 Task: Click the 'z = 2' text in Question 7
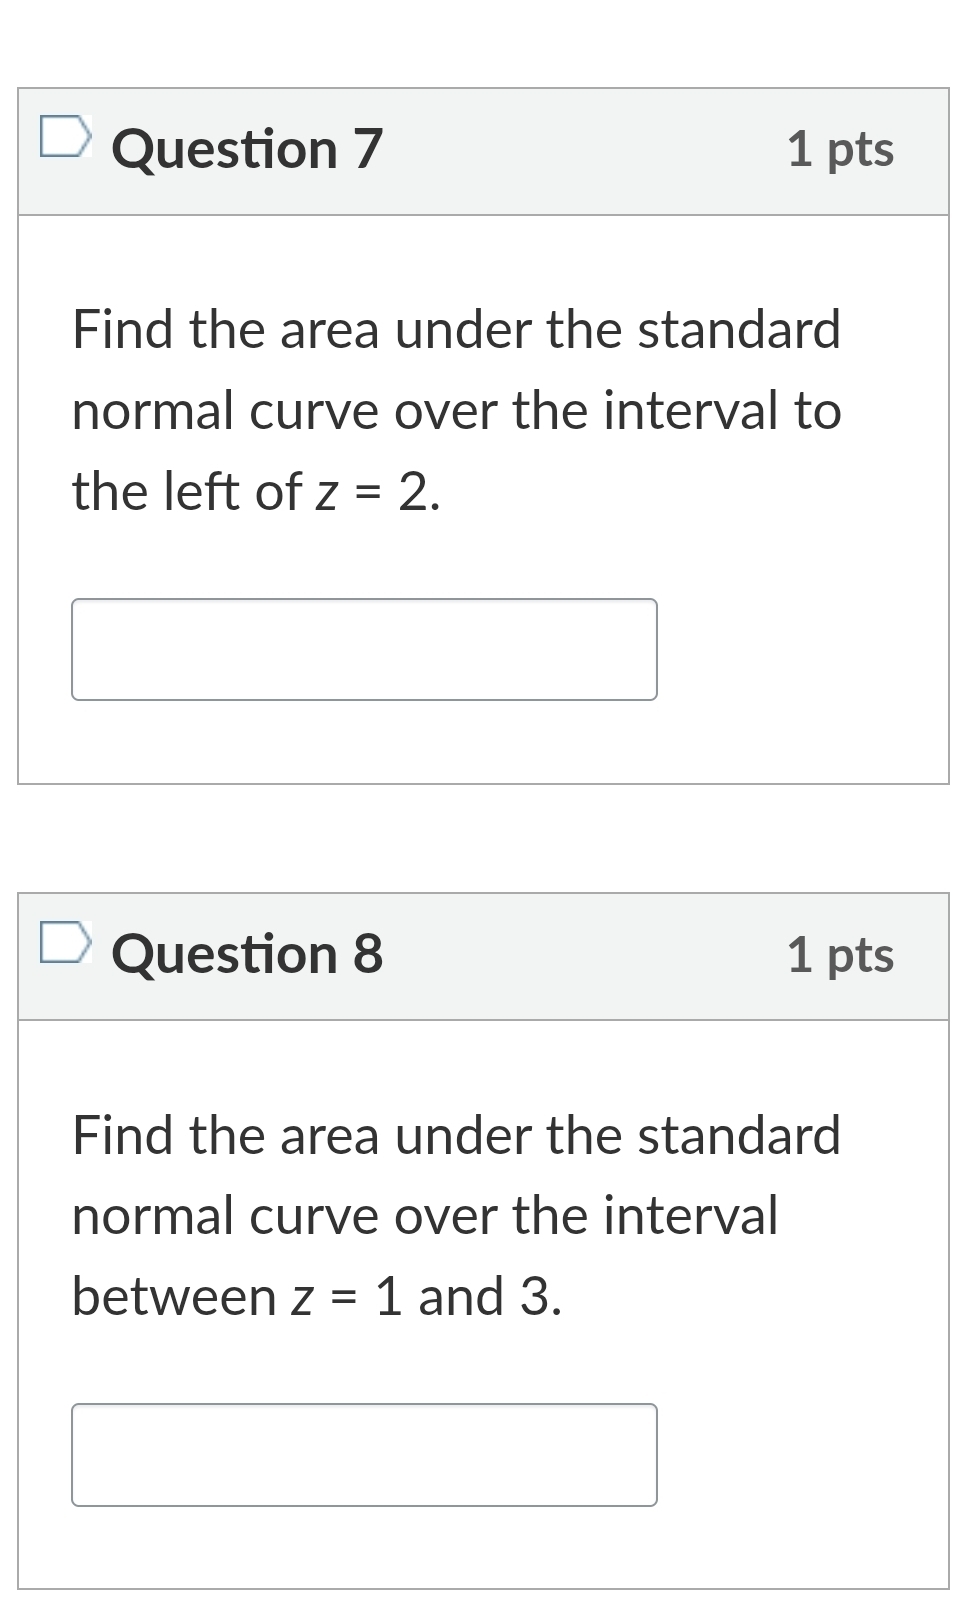pyautogui.click(x=376, y=492)
